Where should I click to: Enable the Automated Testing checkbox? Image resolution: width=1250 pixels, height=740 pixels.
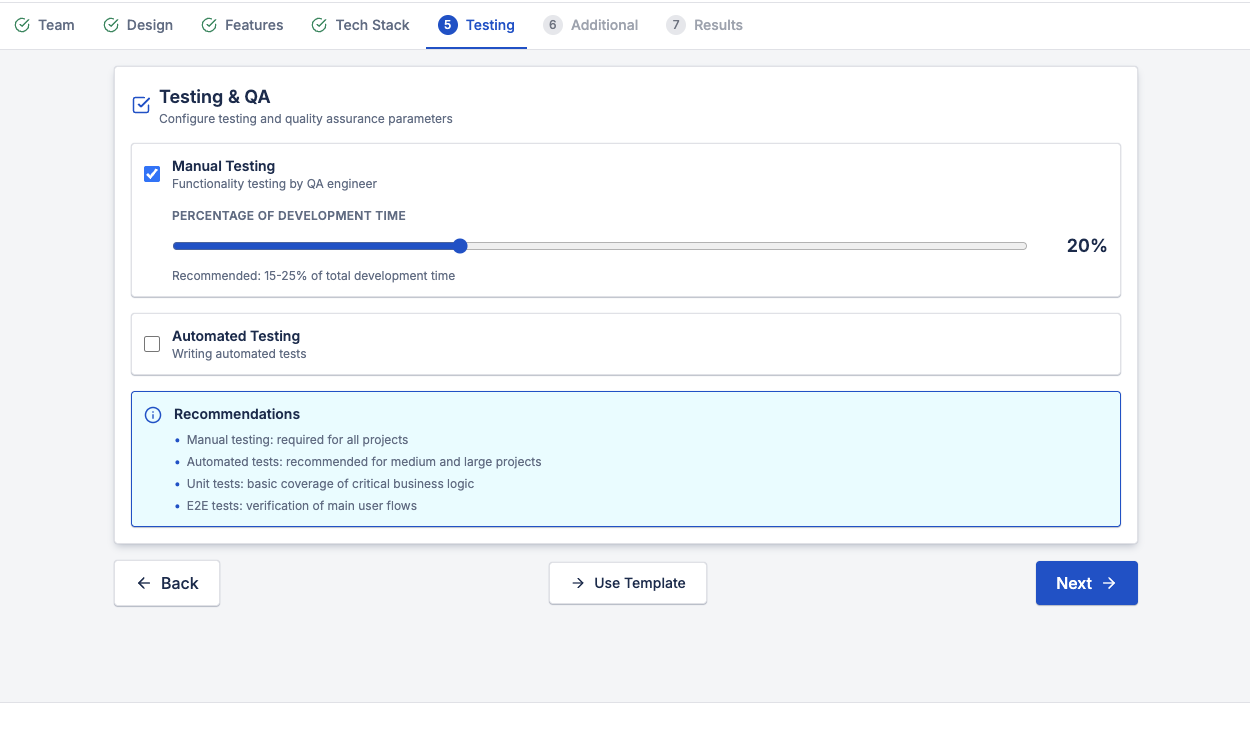[152, 343]
